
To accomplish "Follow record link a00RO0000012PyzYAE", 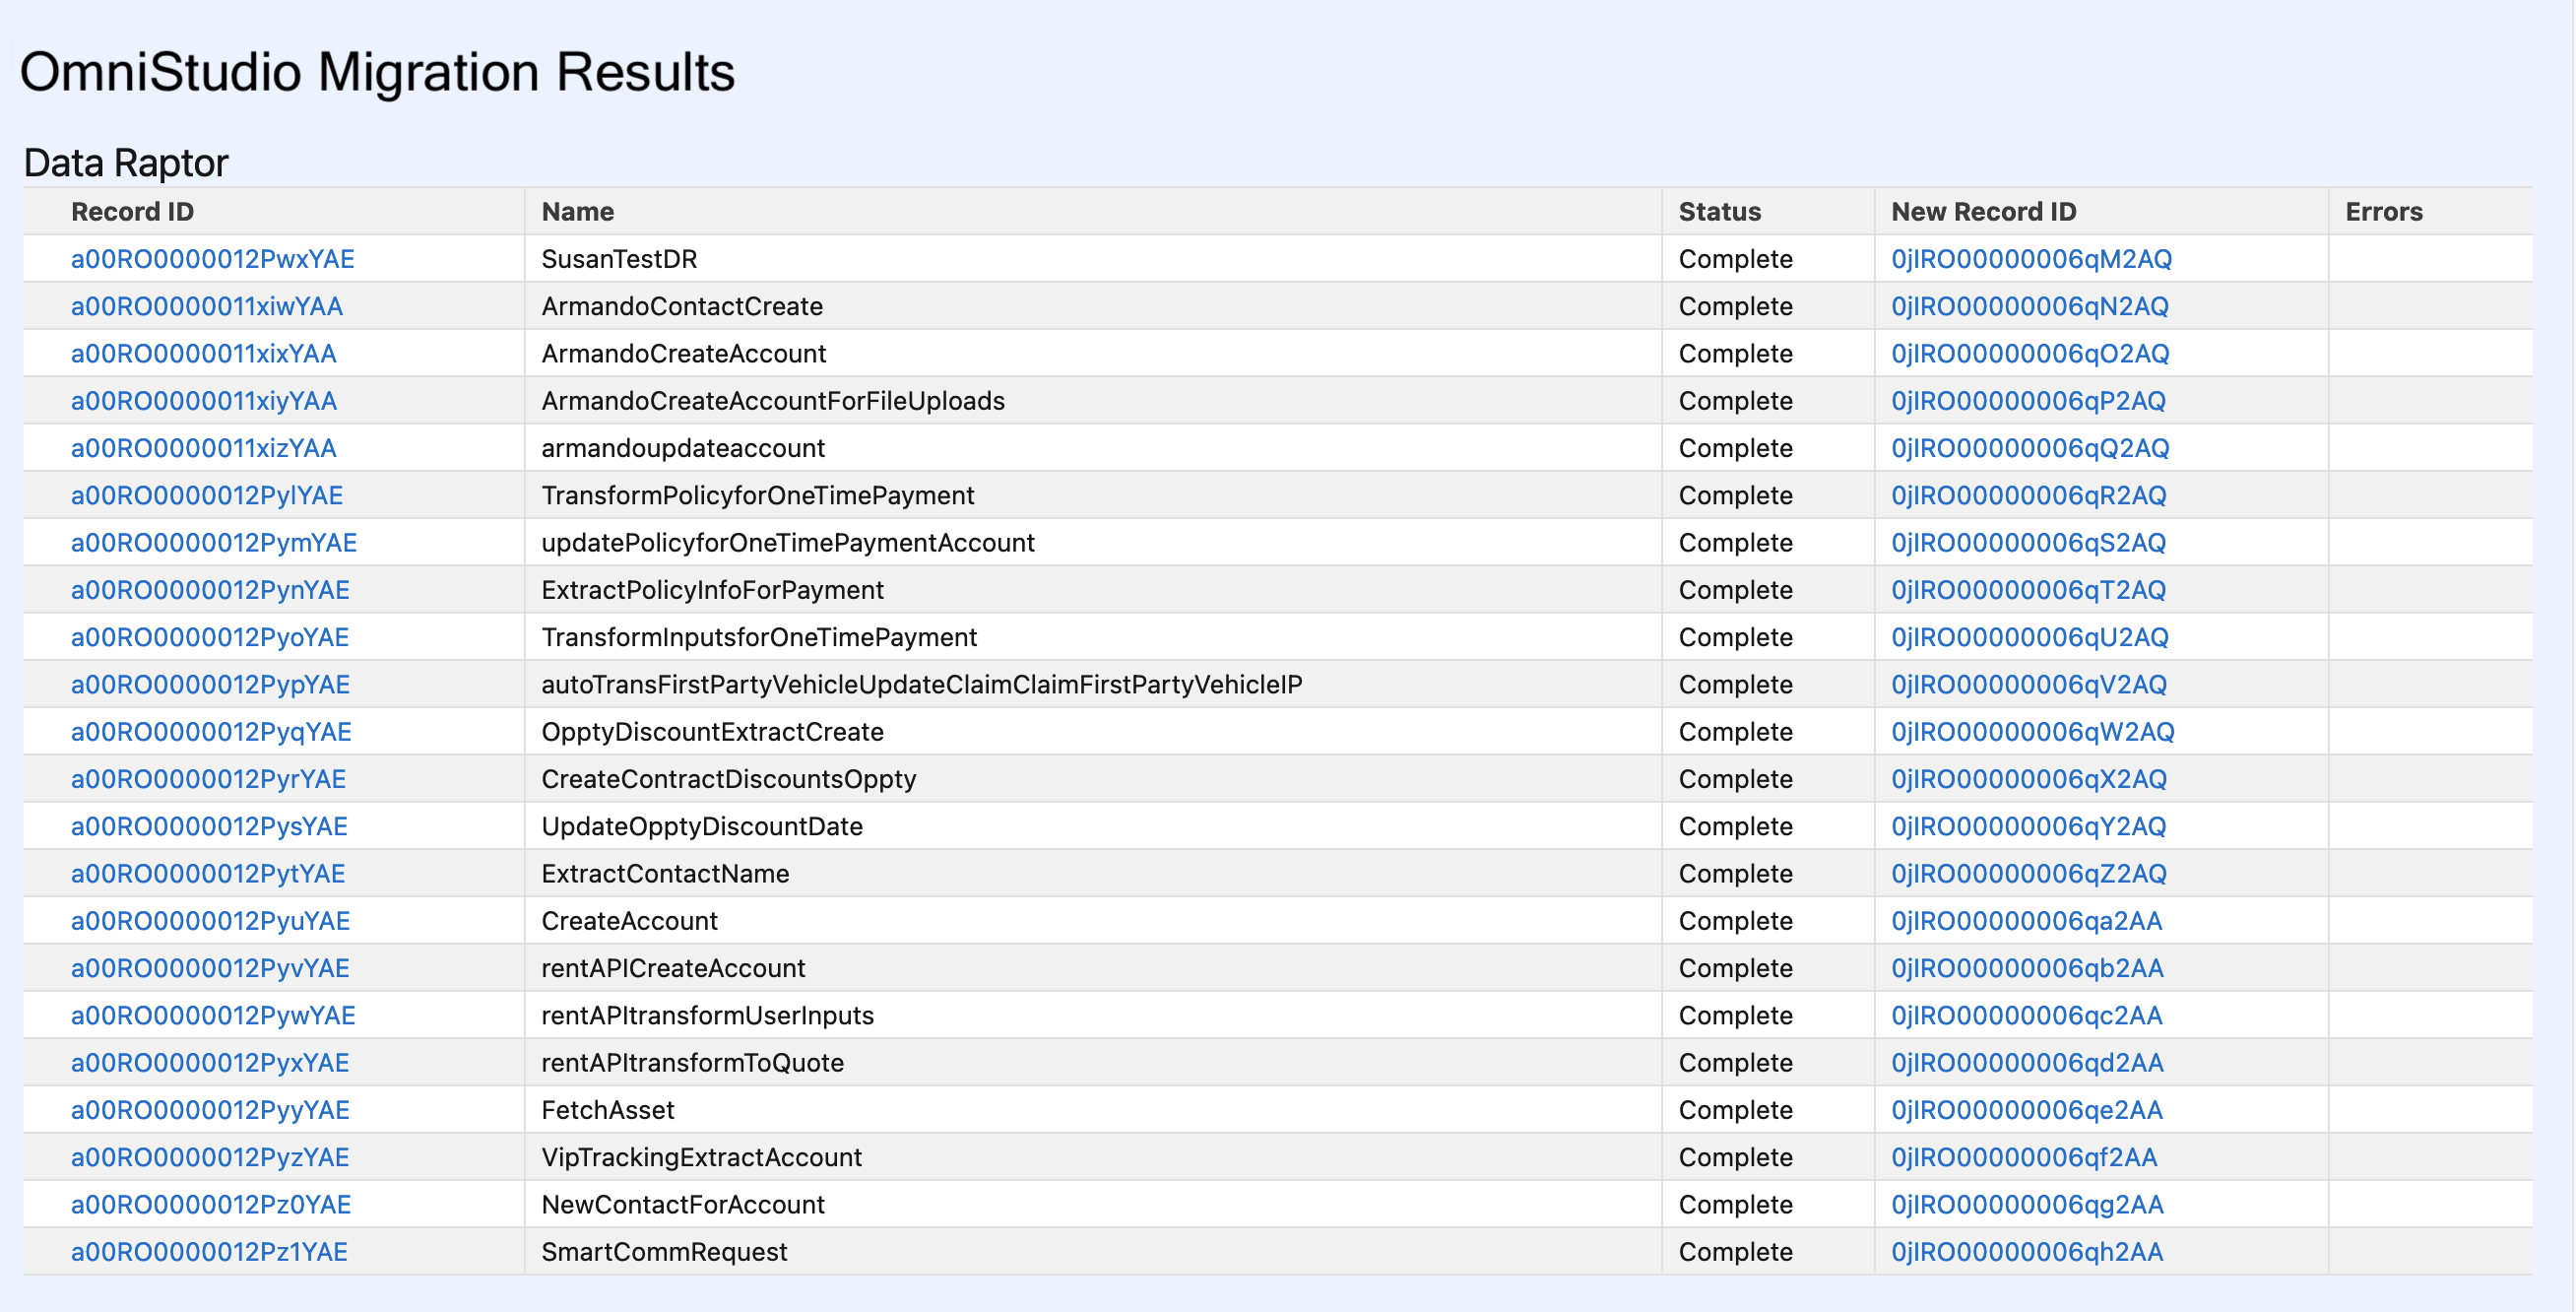I will click(x=210, y=1157).
